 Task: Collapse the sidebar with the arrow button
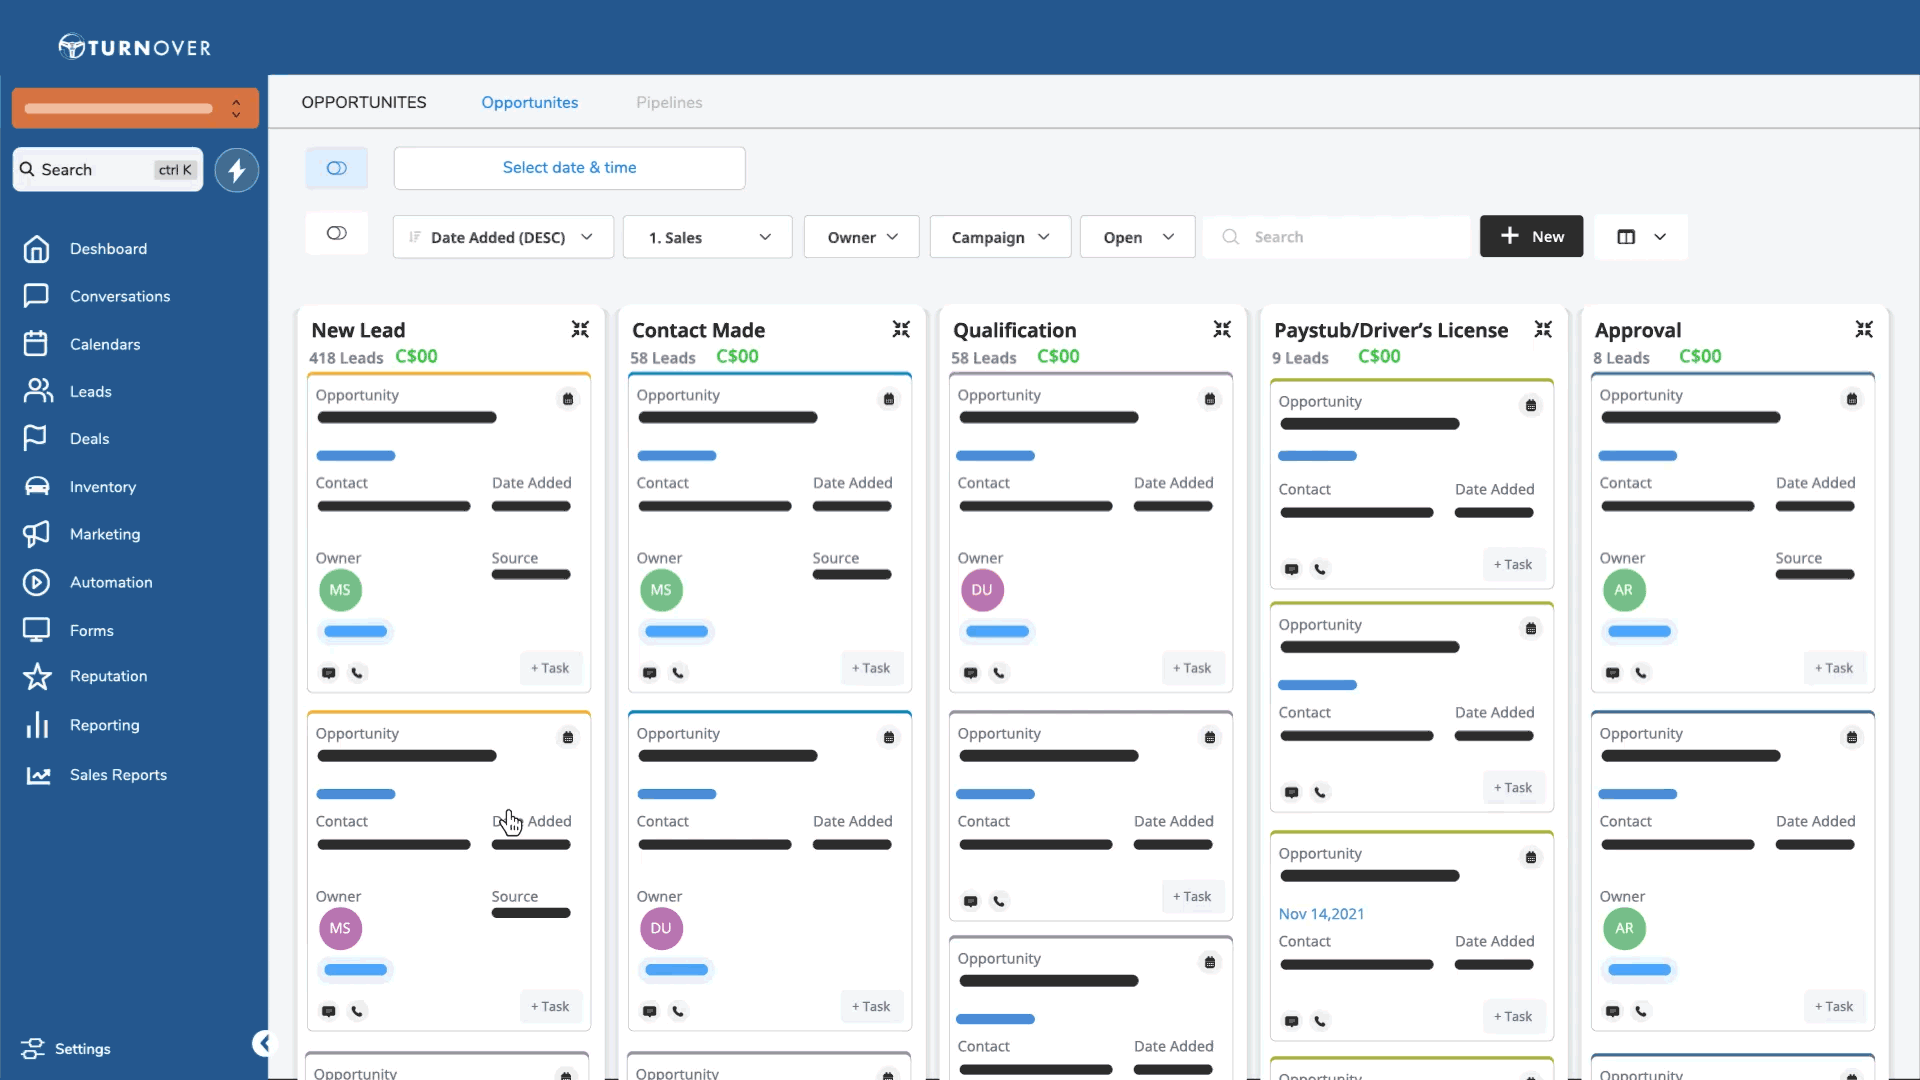pos(262,1043)
